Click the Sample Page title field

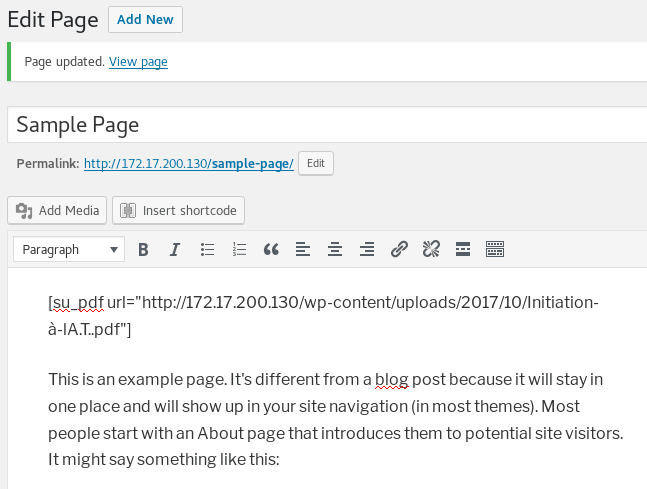pos(327,125)
